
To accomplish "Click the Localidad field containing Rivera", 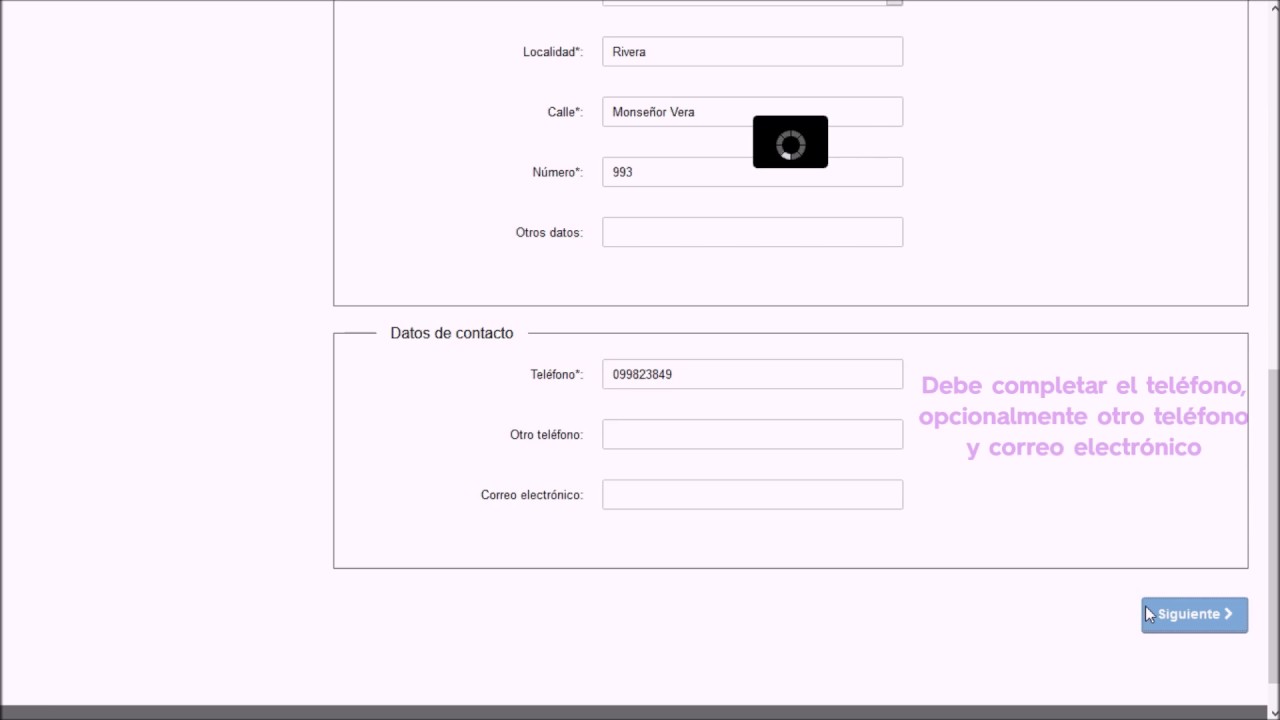I will click(752, 52).
